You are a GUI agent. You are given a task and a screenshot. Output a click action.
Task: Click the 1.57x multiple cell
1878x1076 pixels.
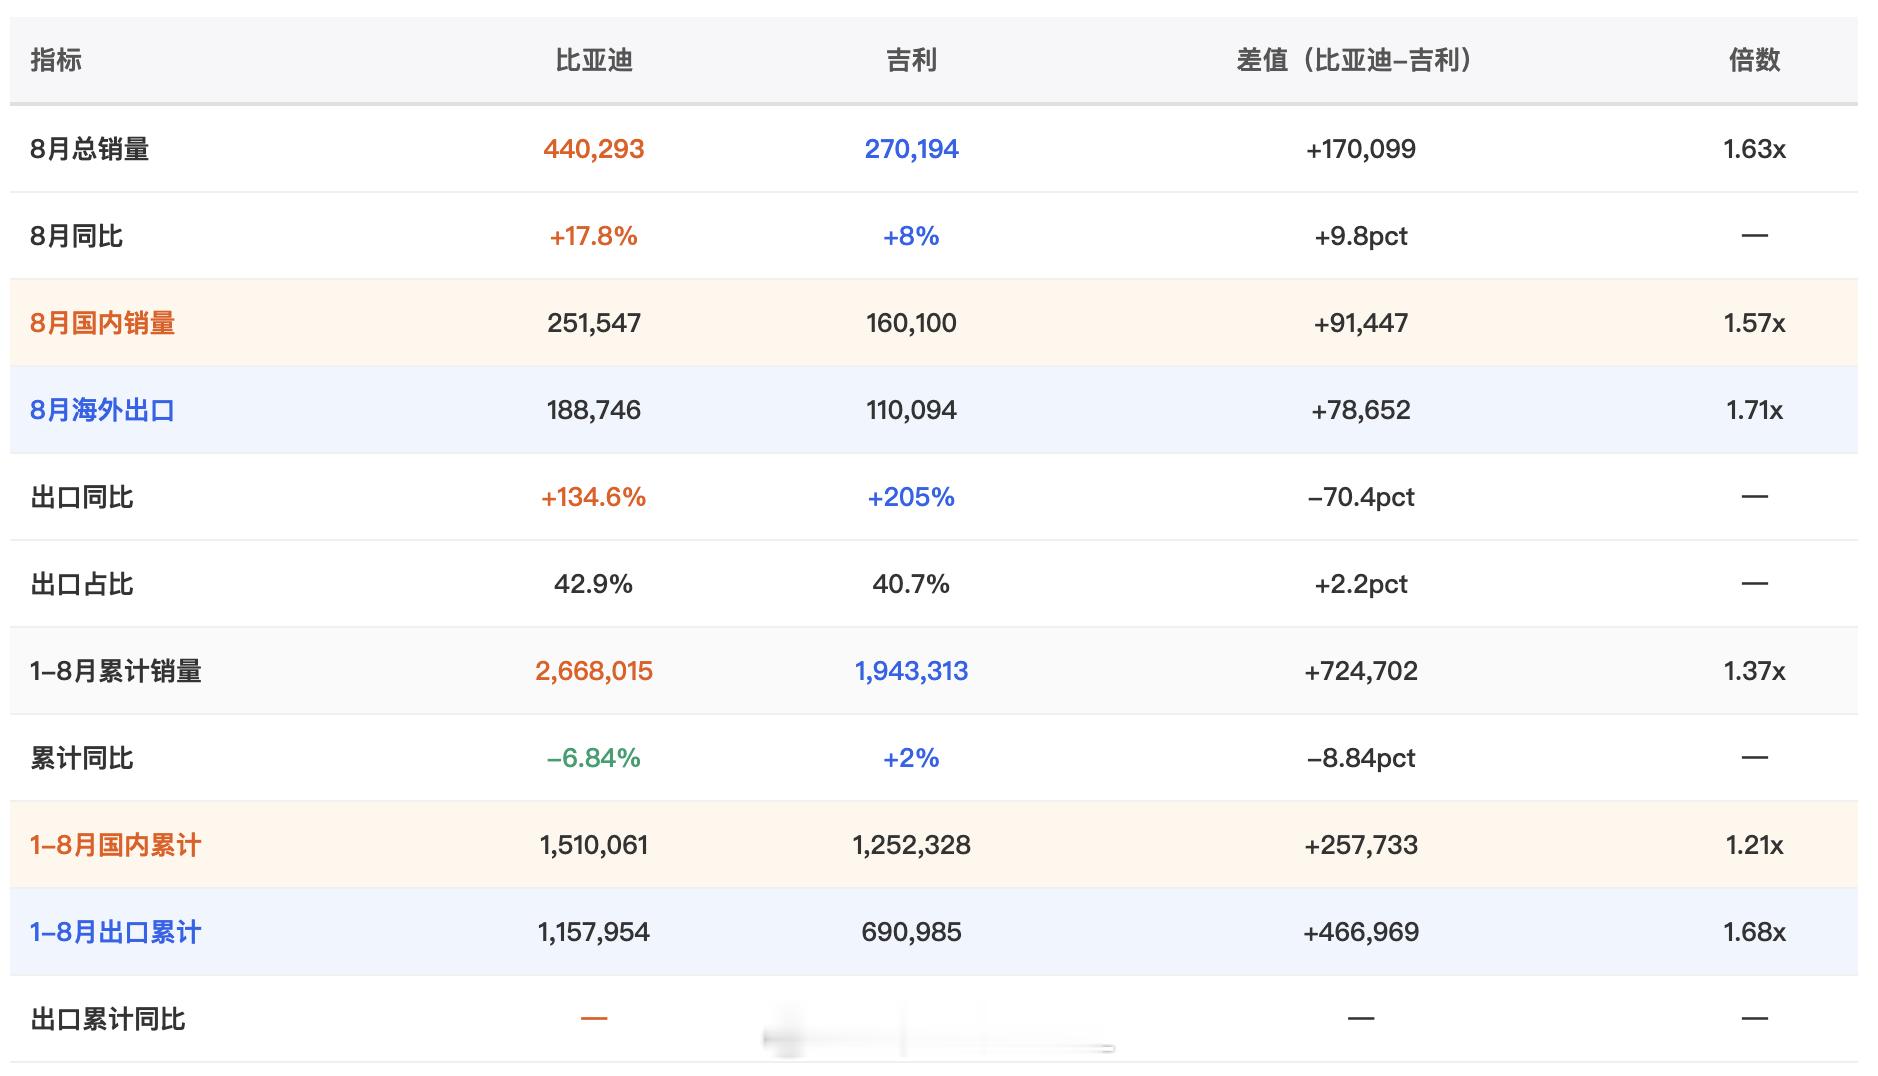click(x=1754, y=323)
